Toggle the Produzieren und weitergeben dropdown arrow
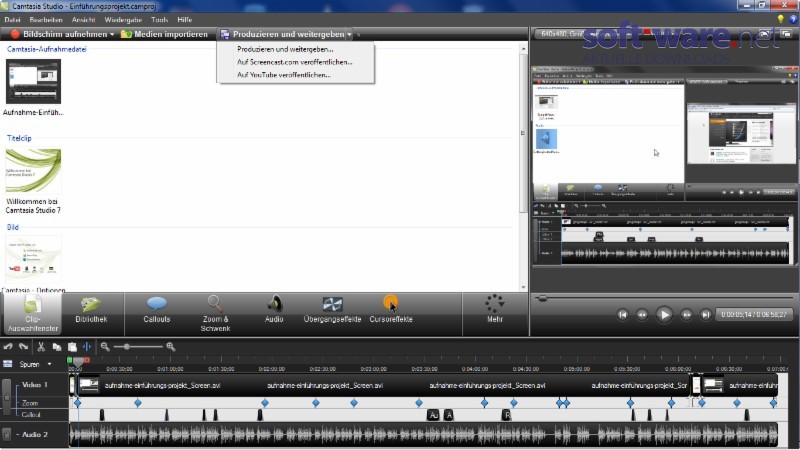 click(x=349, y=35)
